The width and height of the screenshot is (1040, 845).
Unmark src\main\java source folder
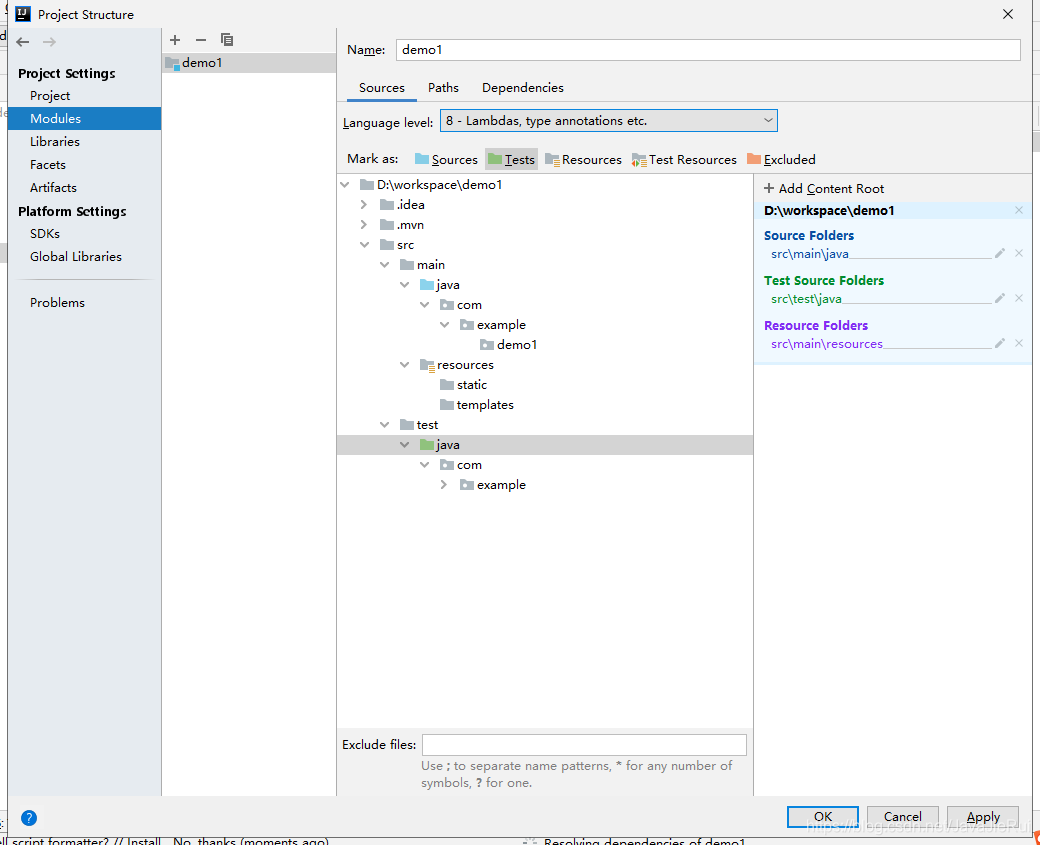[1019, 253]
